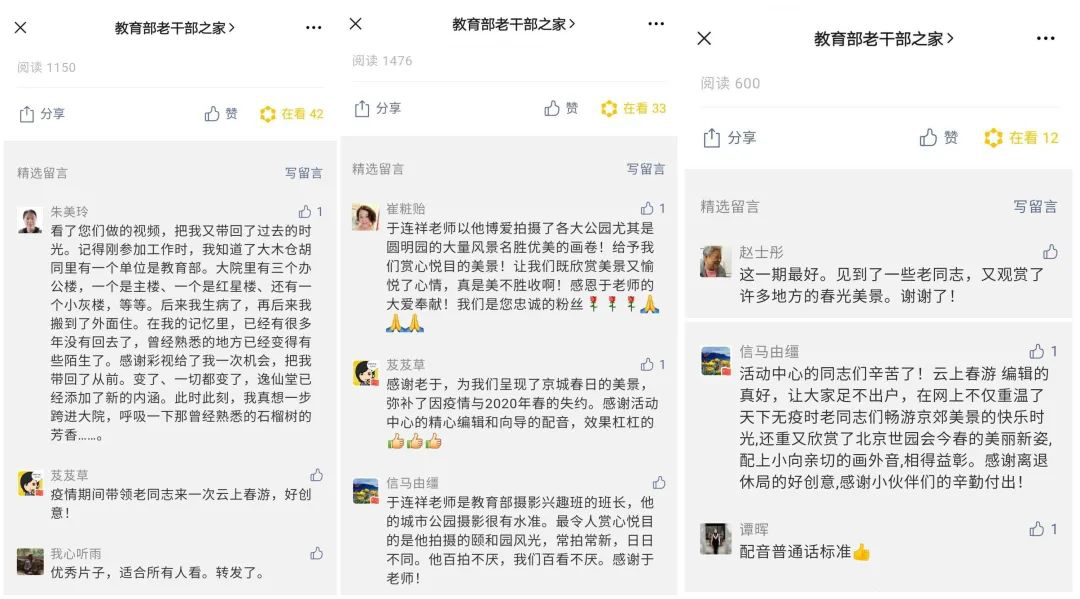Open 教育部老干部之家 chevron in right panel
This screenshot has width=1080, height=599.
click(951, 39)
